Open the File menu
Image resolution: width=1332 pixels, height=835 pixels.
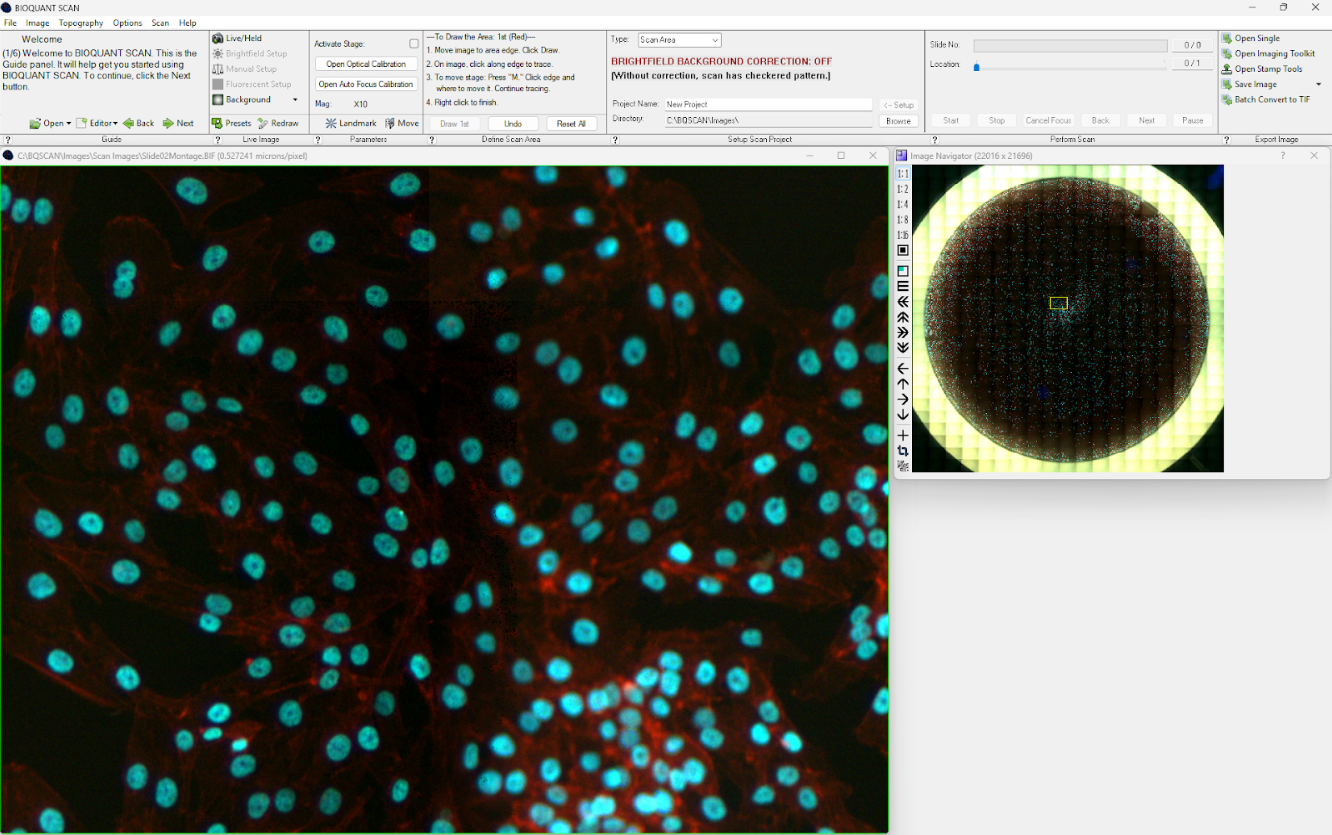coord(10,23)
